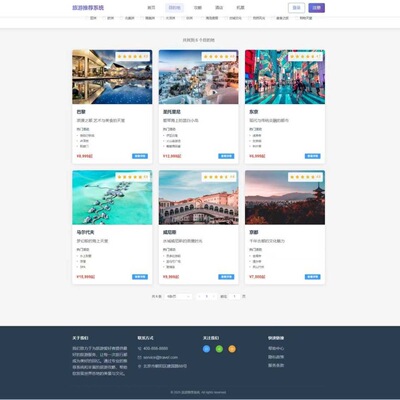400x400 pixels.
Task: Open 机票 in navigation bar
Action: tap(240, 8)
